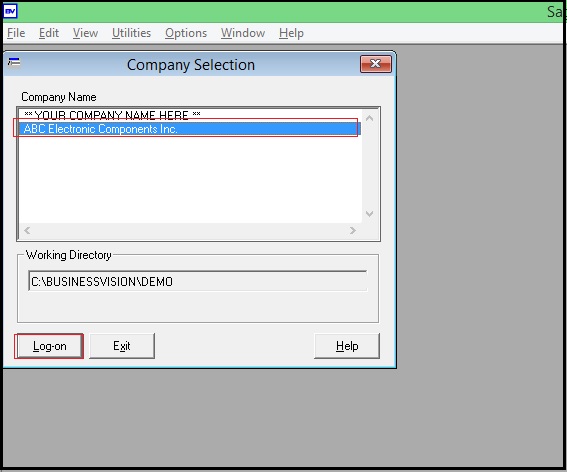Click the Exit button

(122, 346)
